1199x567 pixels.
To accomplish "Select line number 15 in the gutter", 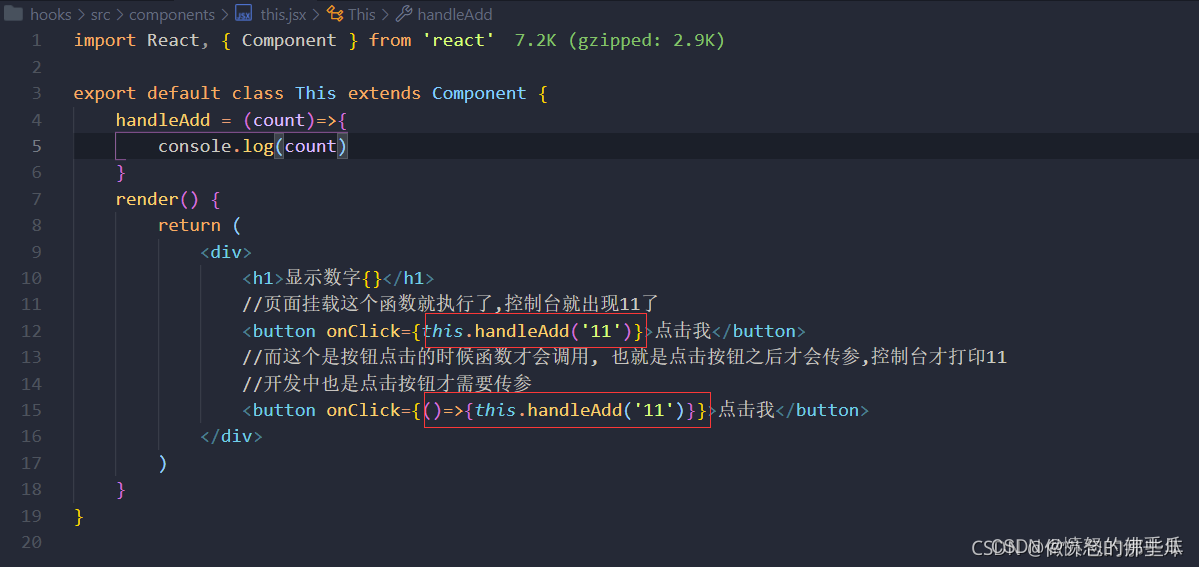I will click(x=32, y=410).
